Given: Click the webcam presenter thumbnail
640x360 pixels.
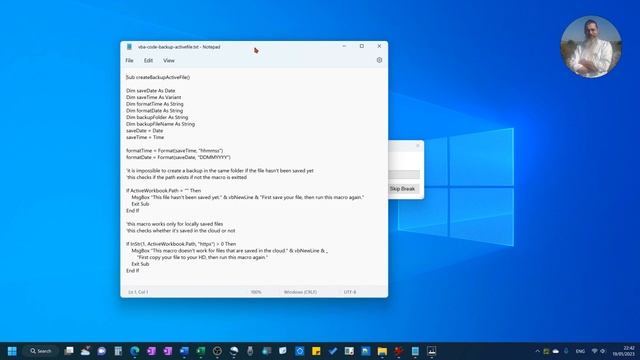Looking at the screenshot, I should tap(591, 47).
